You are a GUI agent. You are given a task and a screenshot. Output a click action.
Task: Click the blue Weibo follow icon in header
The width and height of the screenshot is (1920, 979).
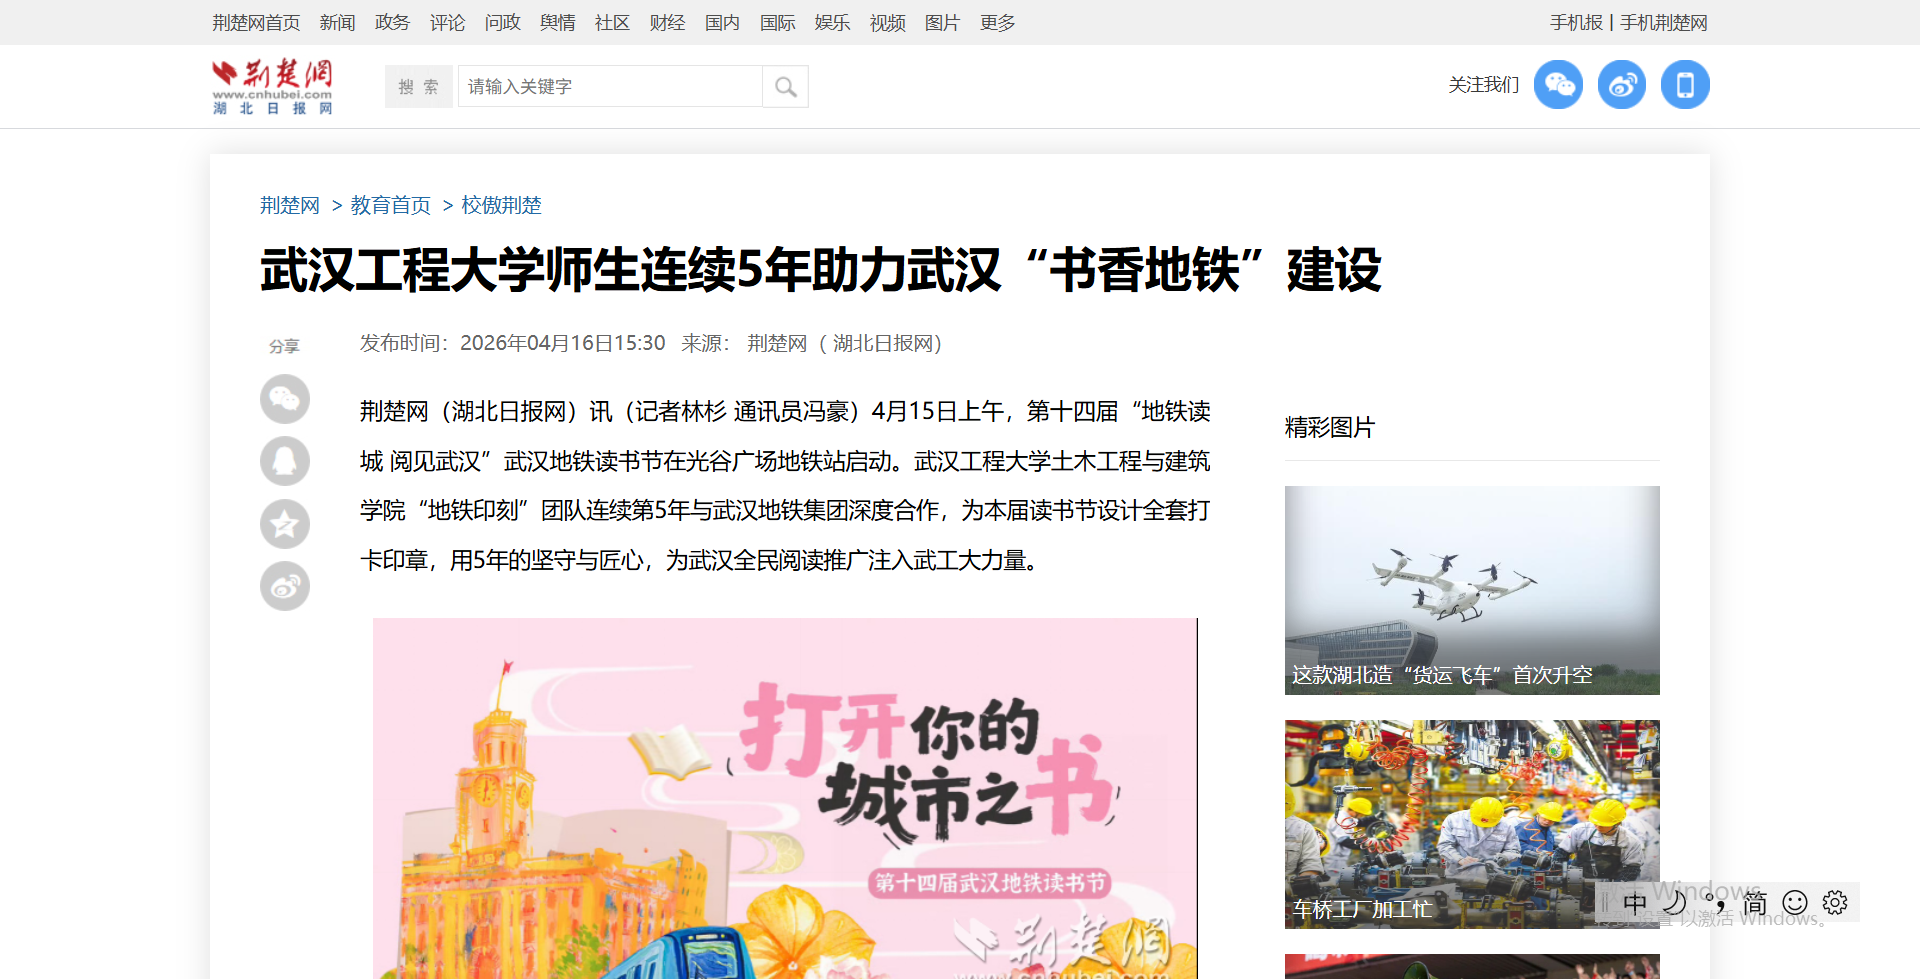pyautogui.click(x=1621, y=85)
